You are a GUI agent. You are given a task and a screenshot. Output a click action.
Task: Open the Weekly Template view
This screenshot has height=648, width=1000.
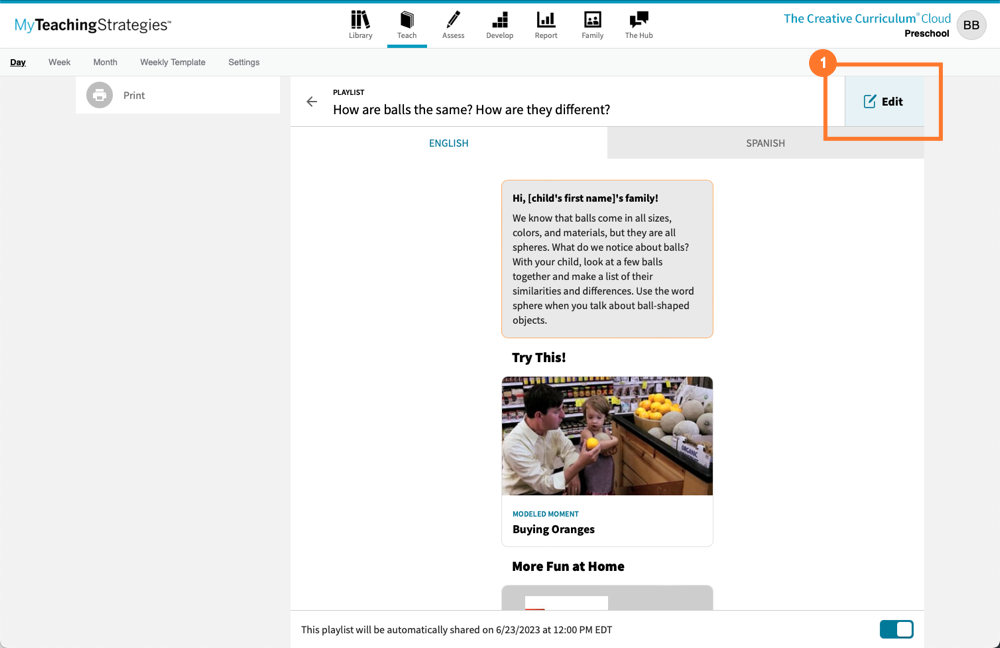pos(172,62)
